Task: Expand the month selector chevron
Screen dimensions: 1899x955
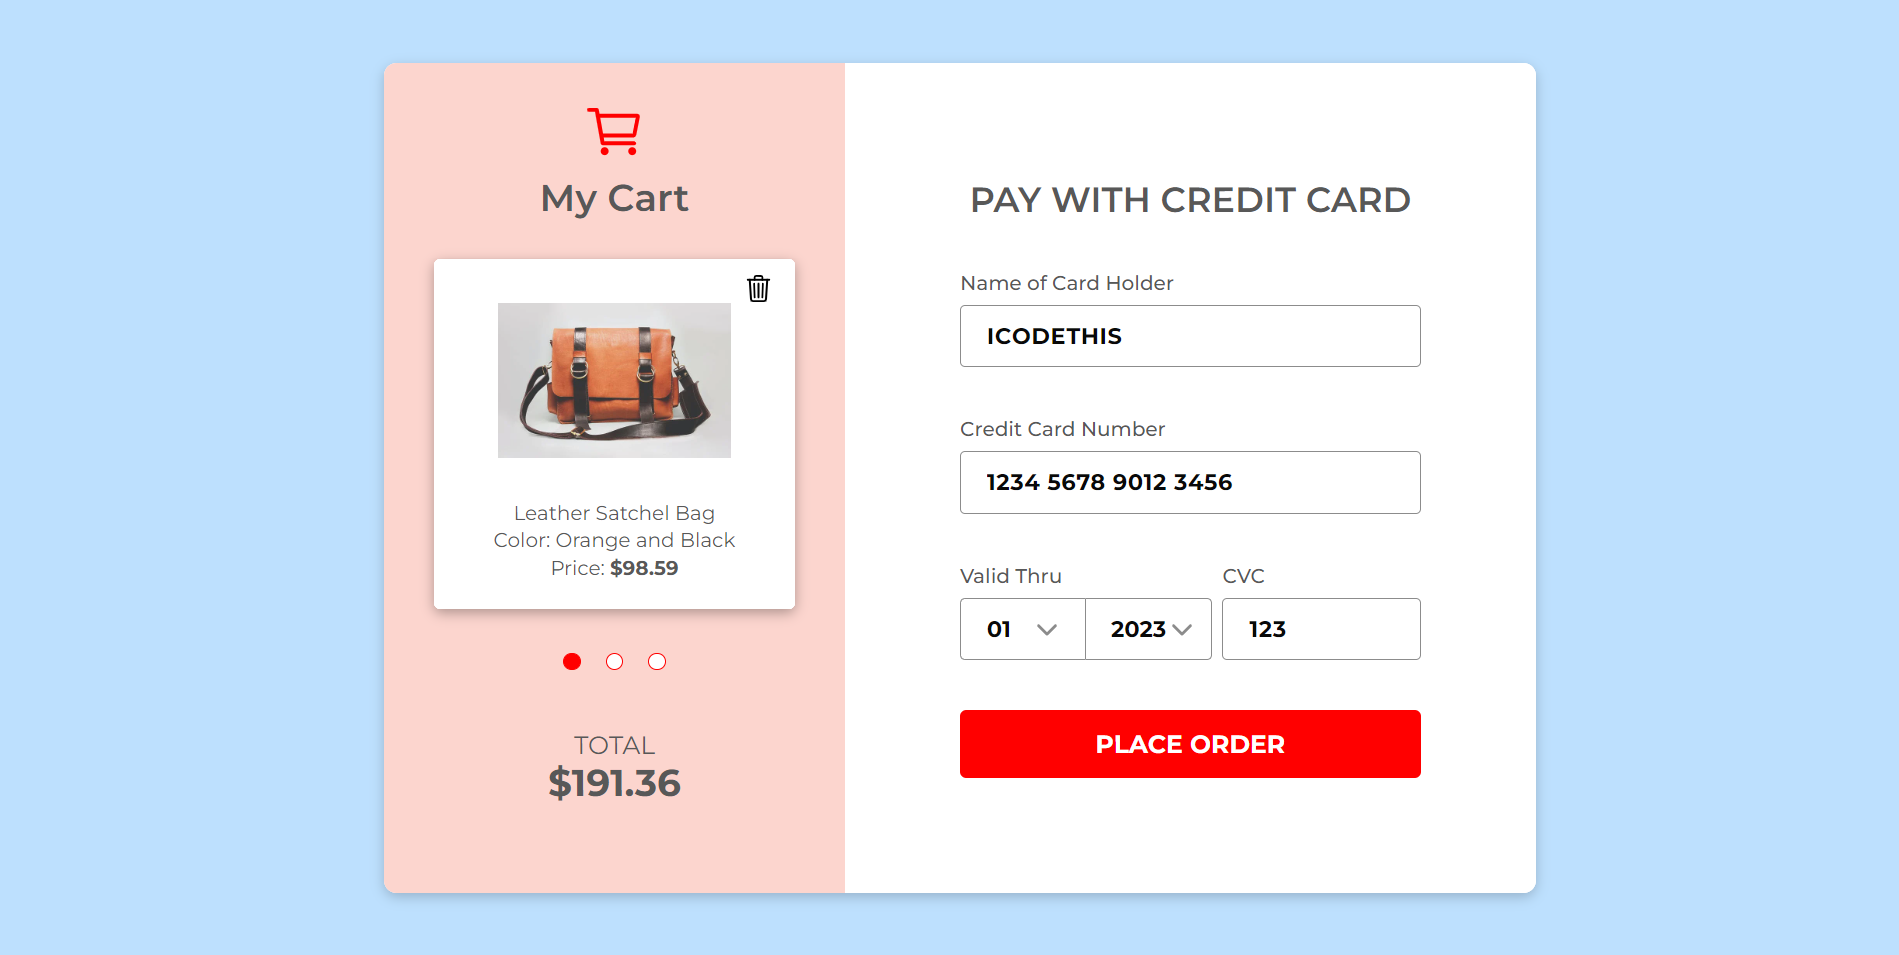Action: 1048,629
